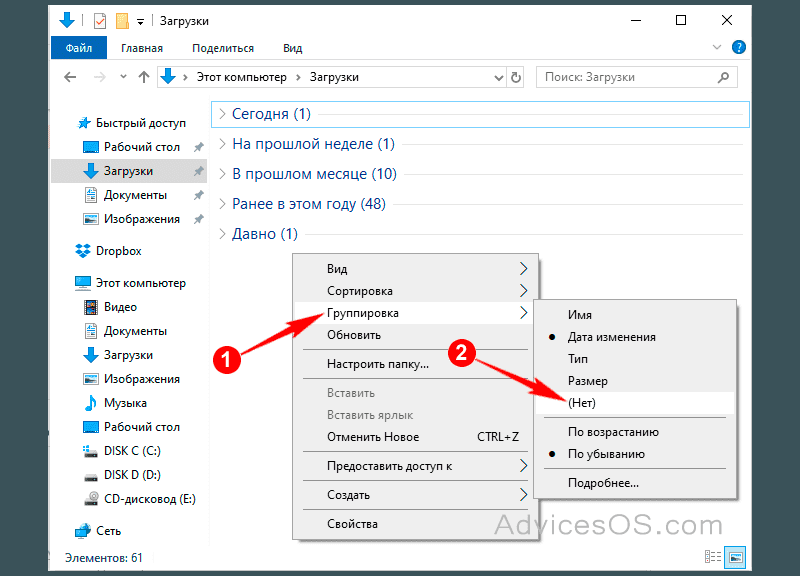The height and width of the screenshot is (576, 800).
Task: Open pinned Изображения under Быстрый доступ
Action: pos(131,219)
